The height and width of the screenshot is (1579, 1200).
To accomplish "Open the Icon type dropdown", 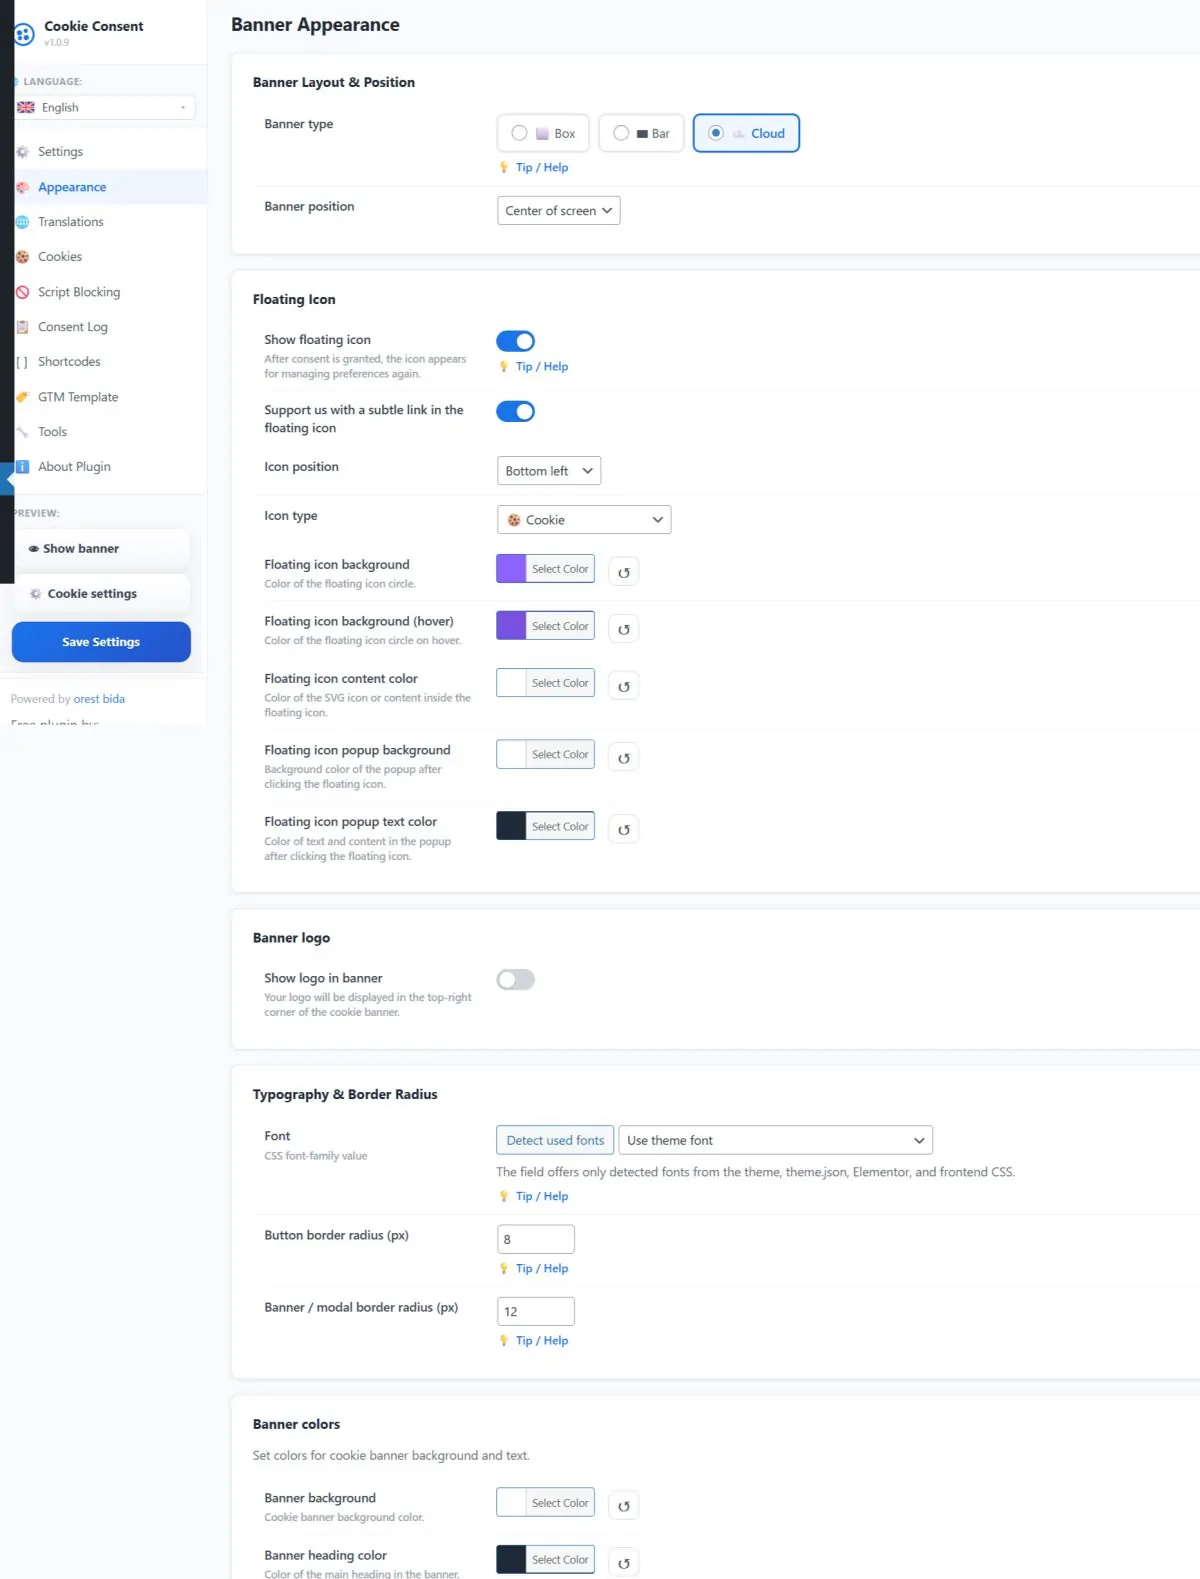I will [584, 520].
